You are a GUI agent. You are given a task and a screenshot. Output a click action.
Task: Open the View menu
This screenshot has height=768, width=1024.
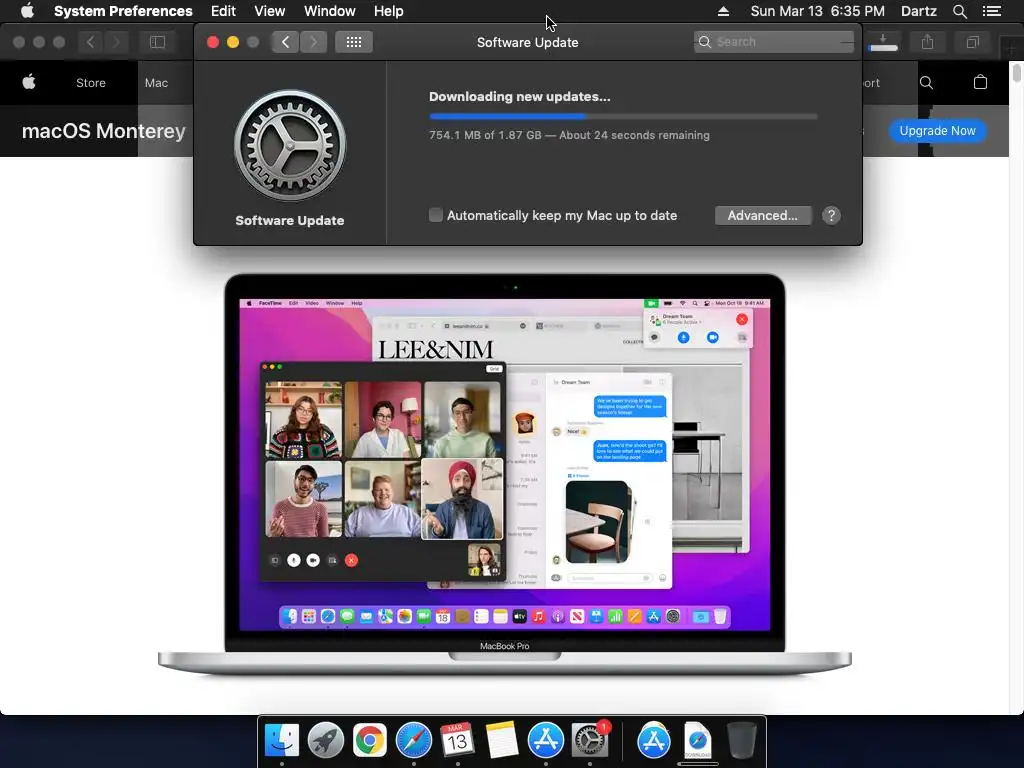pyautogui.click(x=270, y=11)
